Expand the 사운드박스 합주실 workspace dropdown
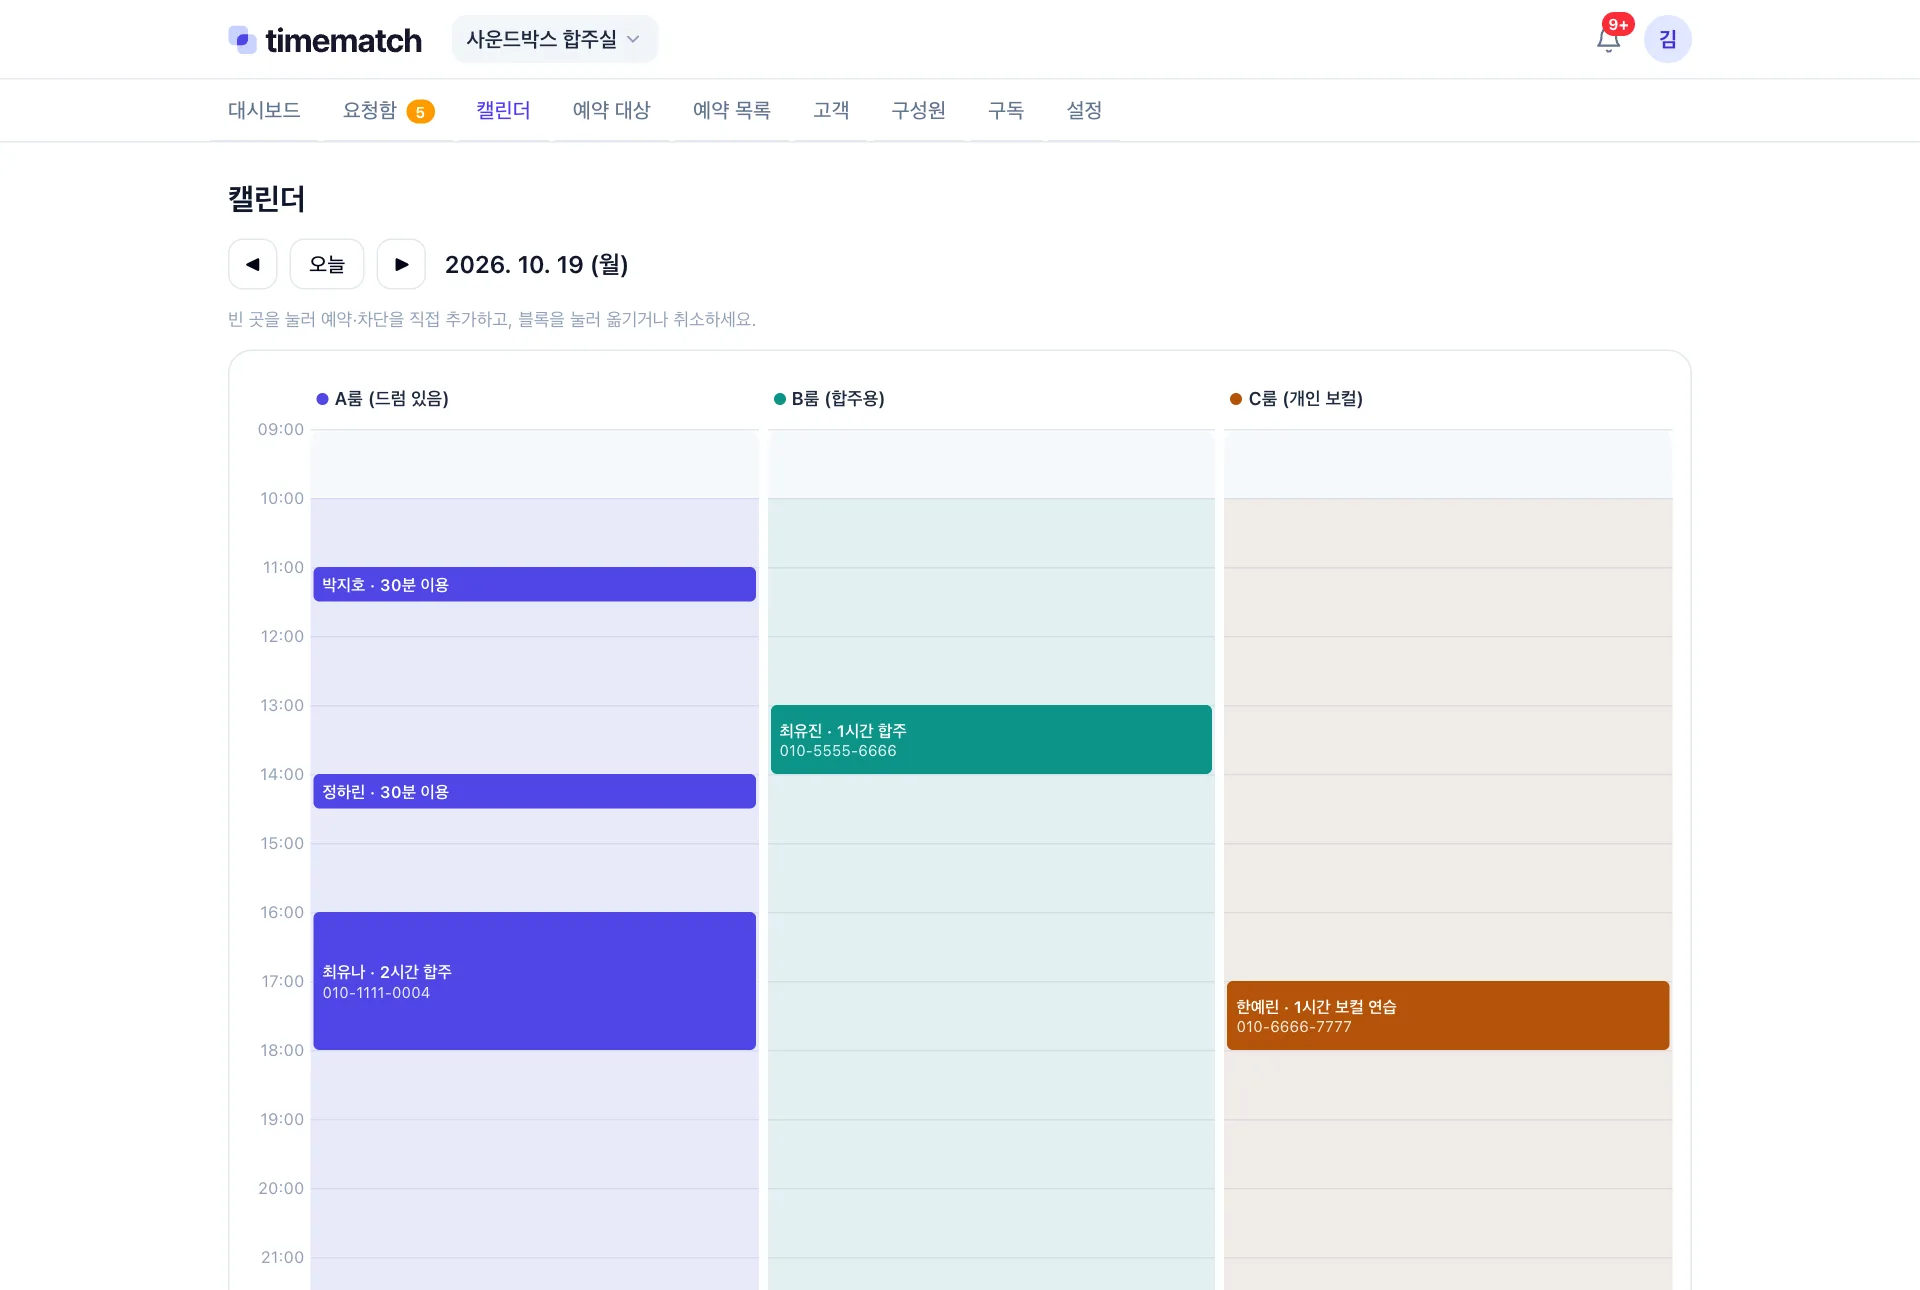Screen dimensions: 1920x1290 (x=554, y=39)
